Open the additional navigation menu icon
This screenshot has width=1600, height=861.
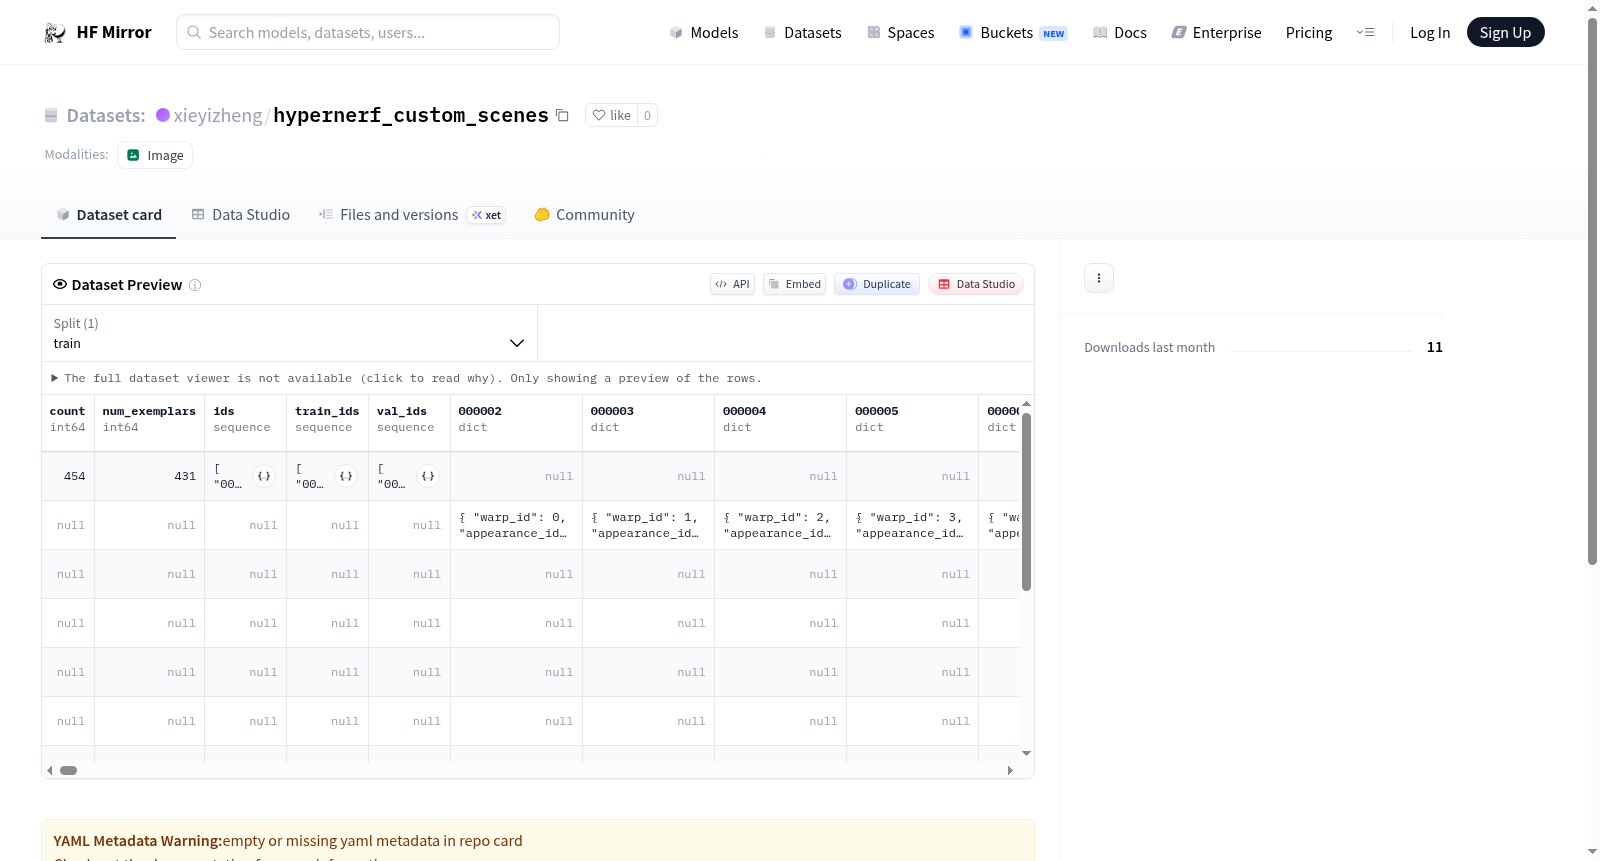[x=1365, y=33]
